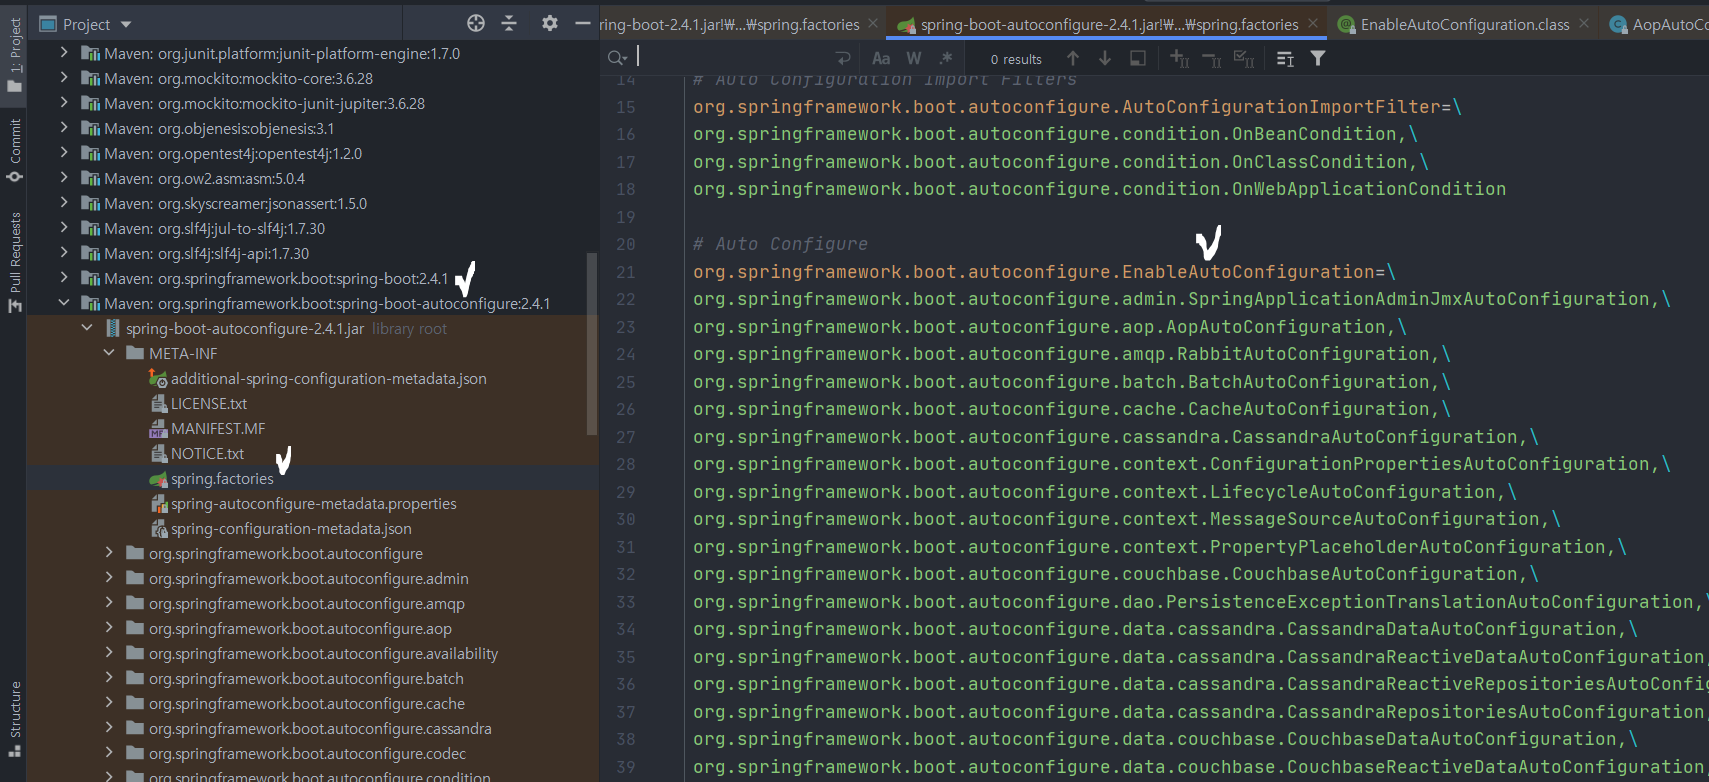
Task: Toggle Words (W) search option
Action: point(914,59)
